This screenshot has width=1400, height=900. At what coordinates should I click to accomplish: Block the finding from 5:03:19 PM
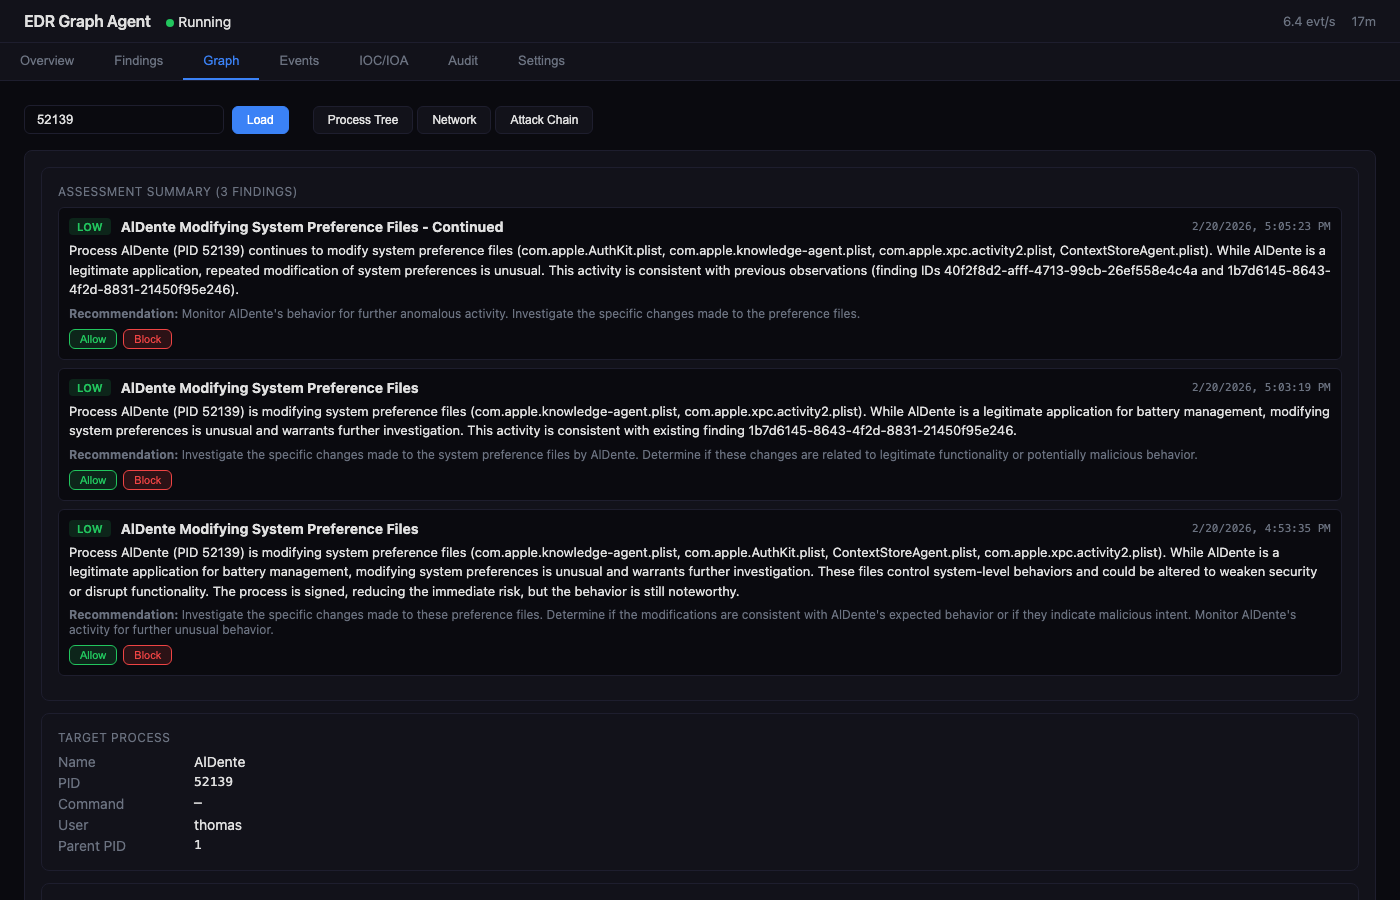(x=148, y=480)
